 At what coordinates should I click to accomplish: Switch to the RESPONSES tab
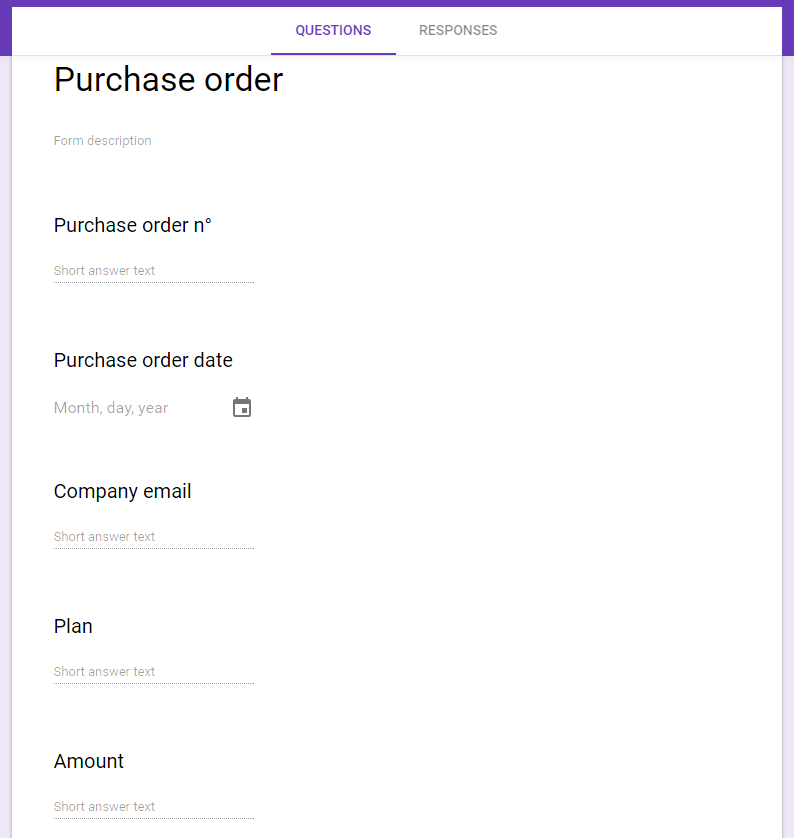(458, 30)
